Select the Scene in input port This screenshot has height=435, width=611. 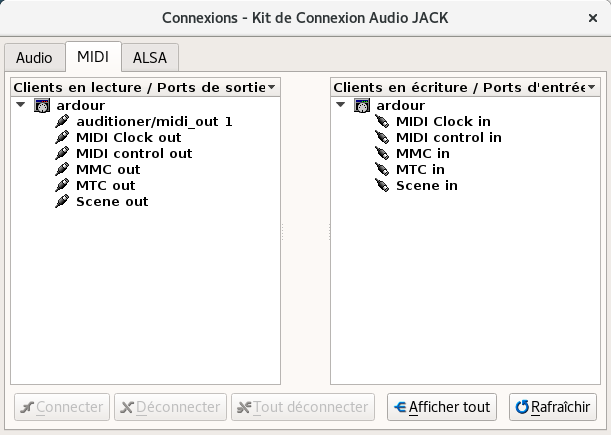pos(426,185)
